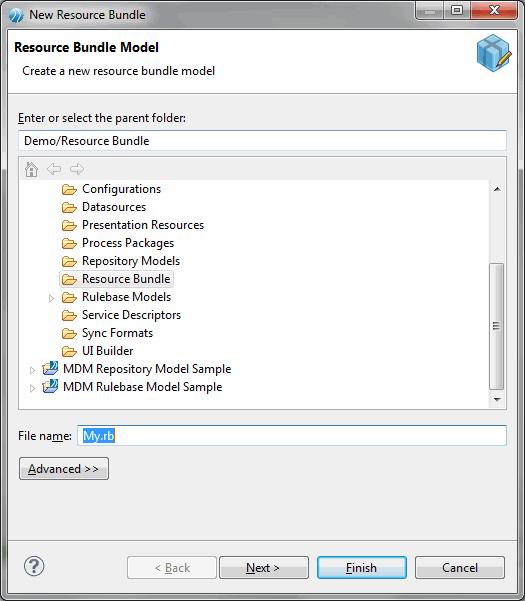Click the Configurations folder icon

69,189
